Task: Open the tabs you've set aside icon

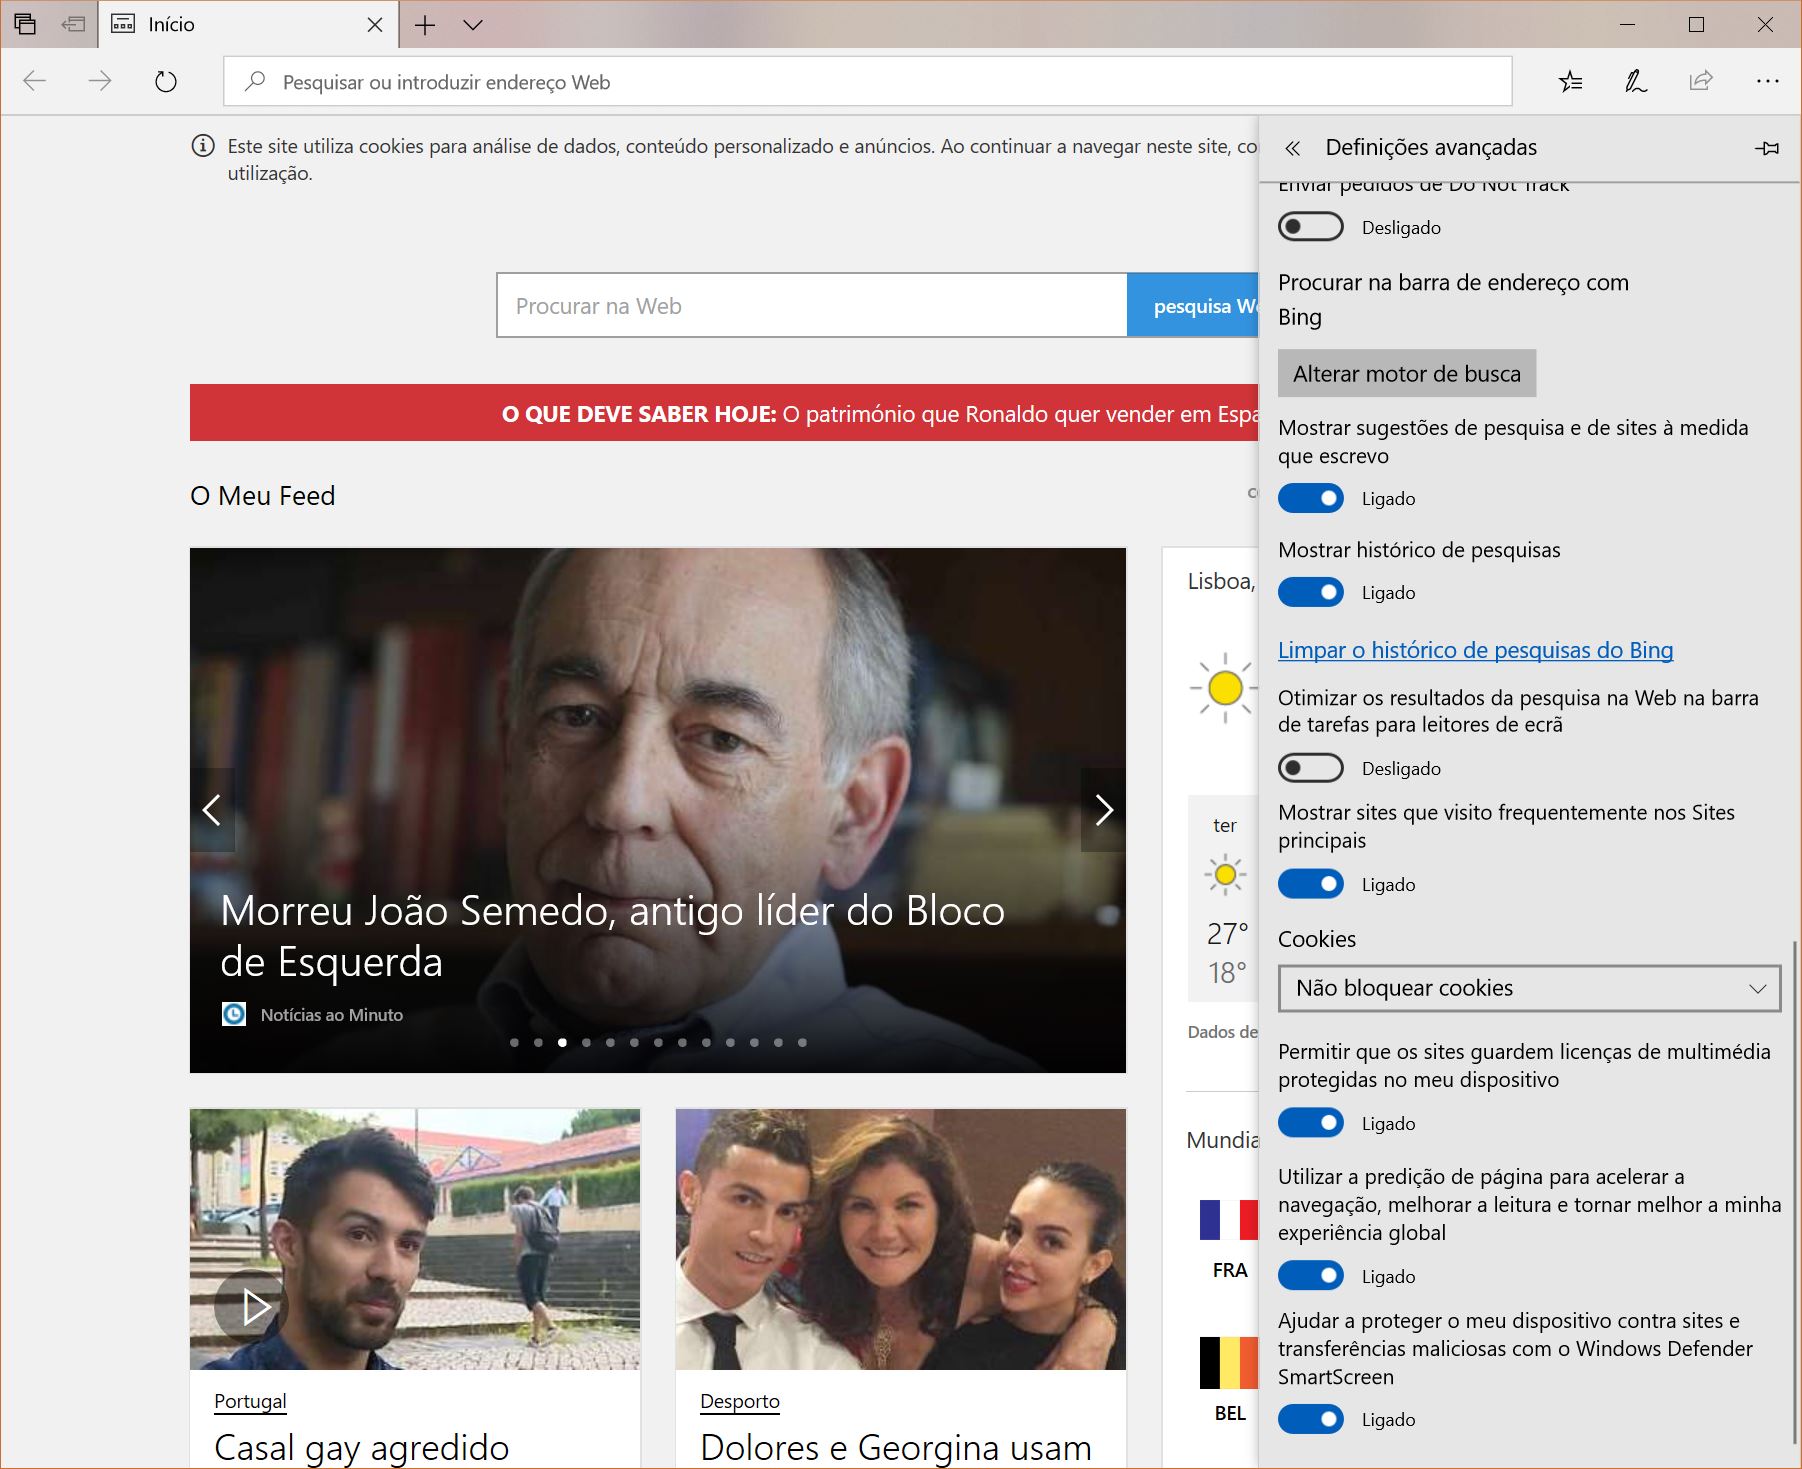Action: (x=25, y=24)
